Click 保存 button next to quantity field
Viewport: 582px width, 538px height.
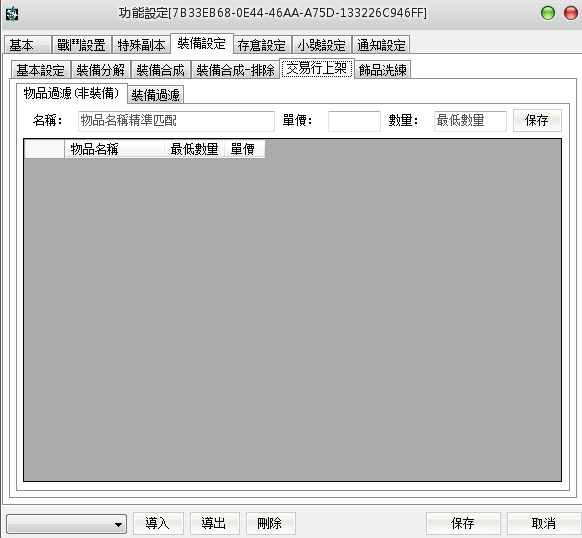pyautogui.click(x=537, y=120)
